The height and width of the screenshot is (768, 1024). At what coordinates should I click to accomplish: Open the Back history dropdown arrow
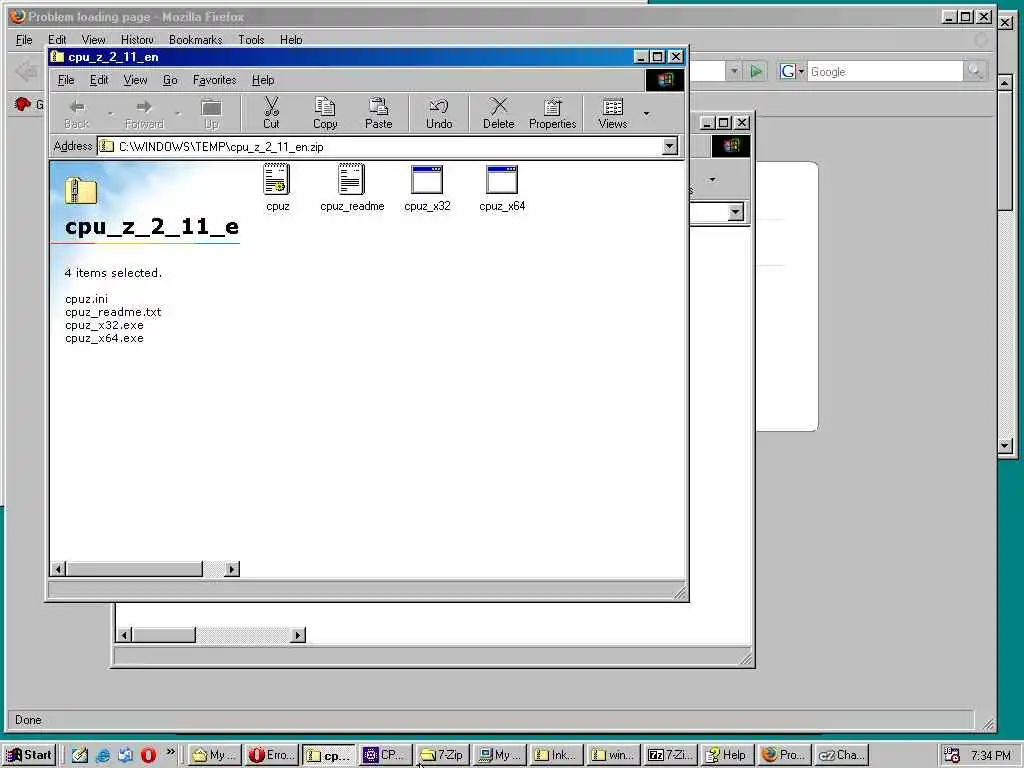(110, 114)
